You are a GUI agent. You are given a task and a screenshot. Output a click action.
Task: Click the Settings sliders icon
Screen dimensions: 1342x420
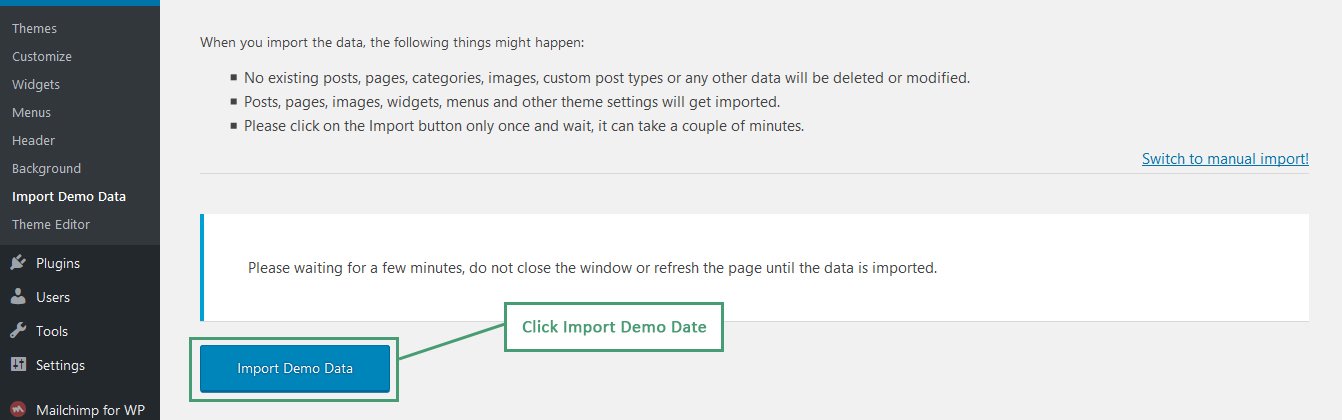(18, 365)
